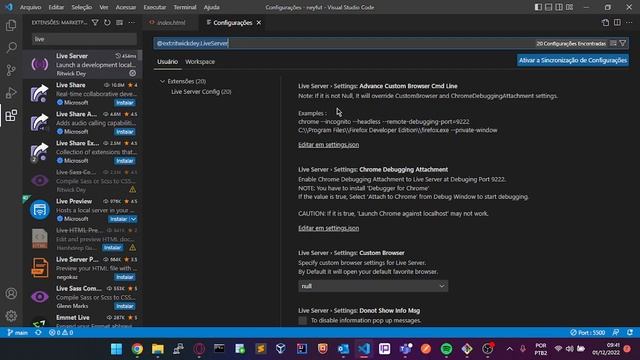
Task: Click Live Server manage gear icon
Action: point(133,73)
